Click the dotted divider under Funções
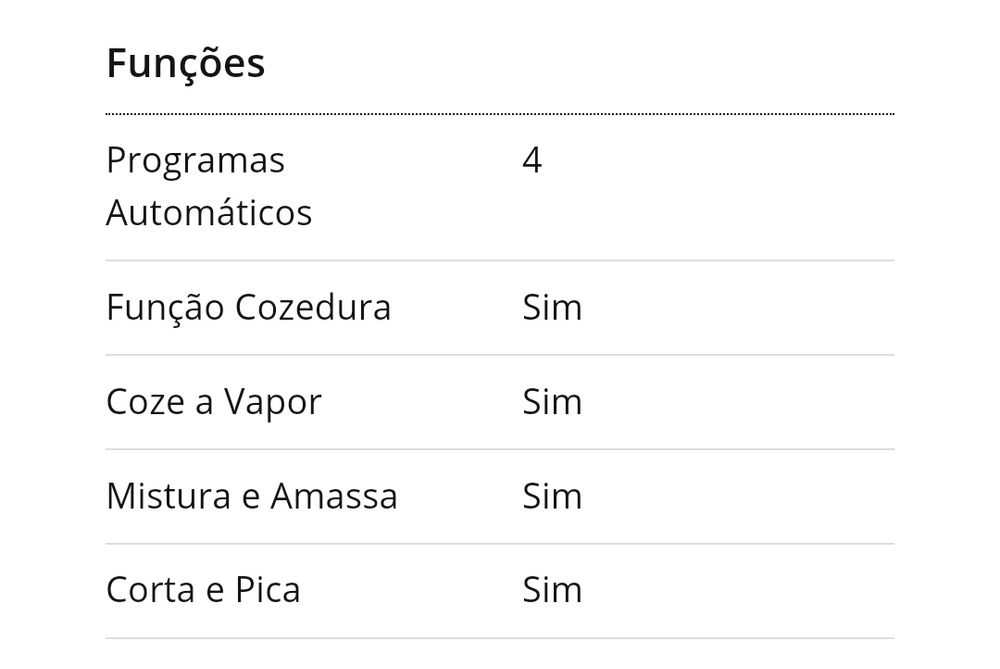1000x669 pixels. 500,115
